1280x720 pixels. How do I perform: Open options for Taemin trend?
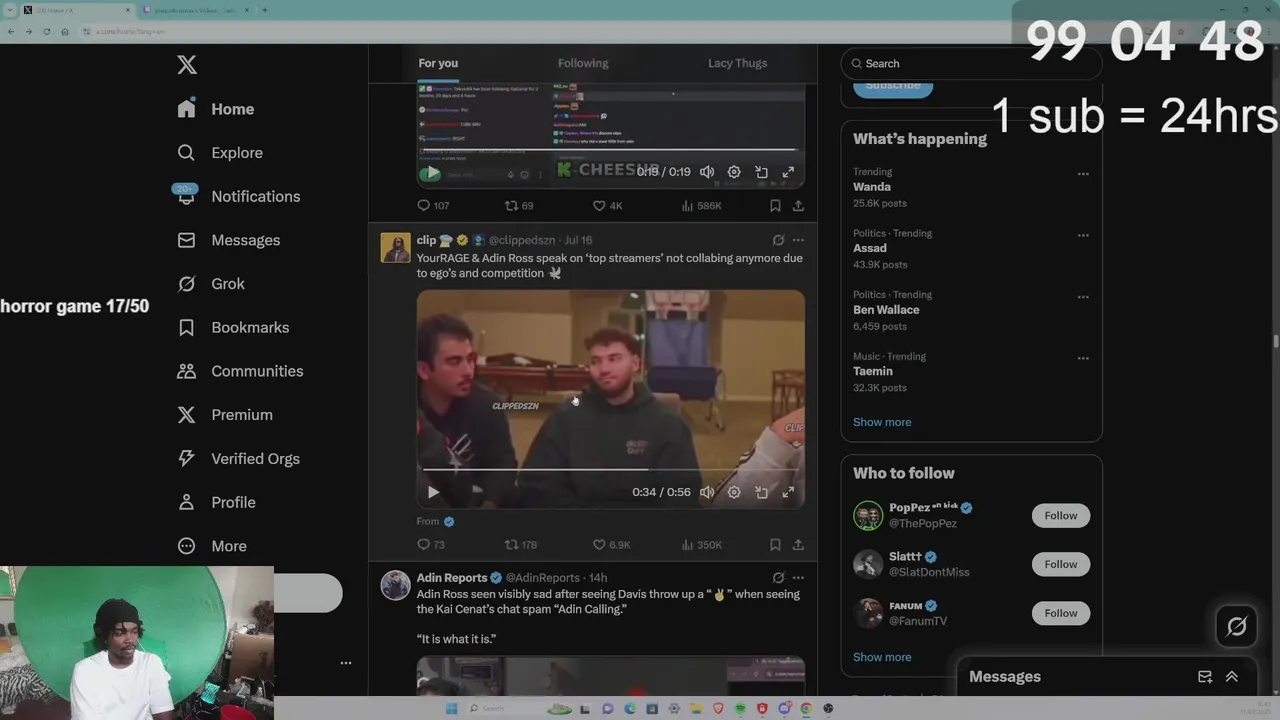click(1083, 358)
